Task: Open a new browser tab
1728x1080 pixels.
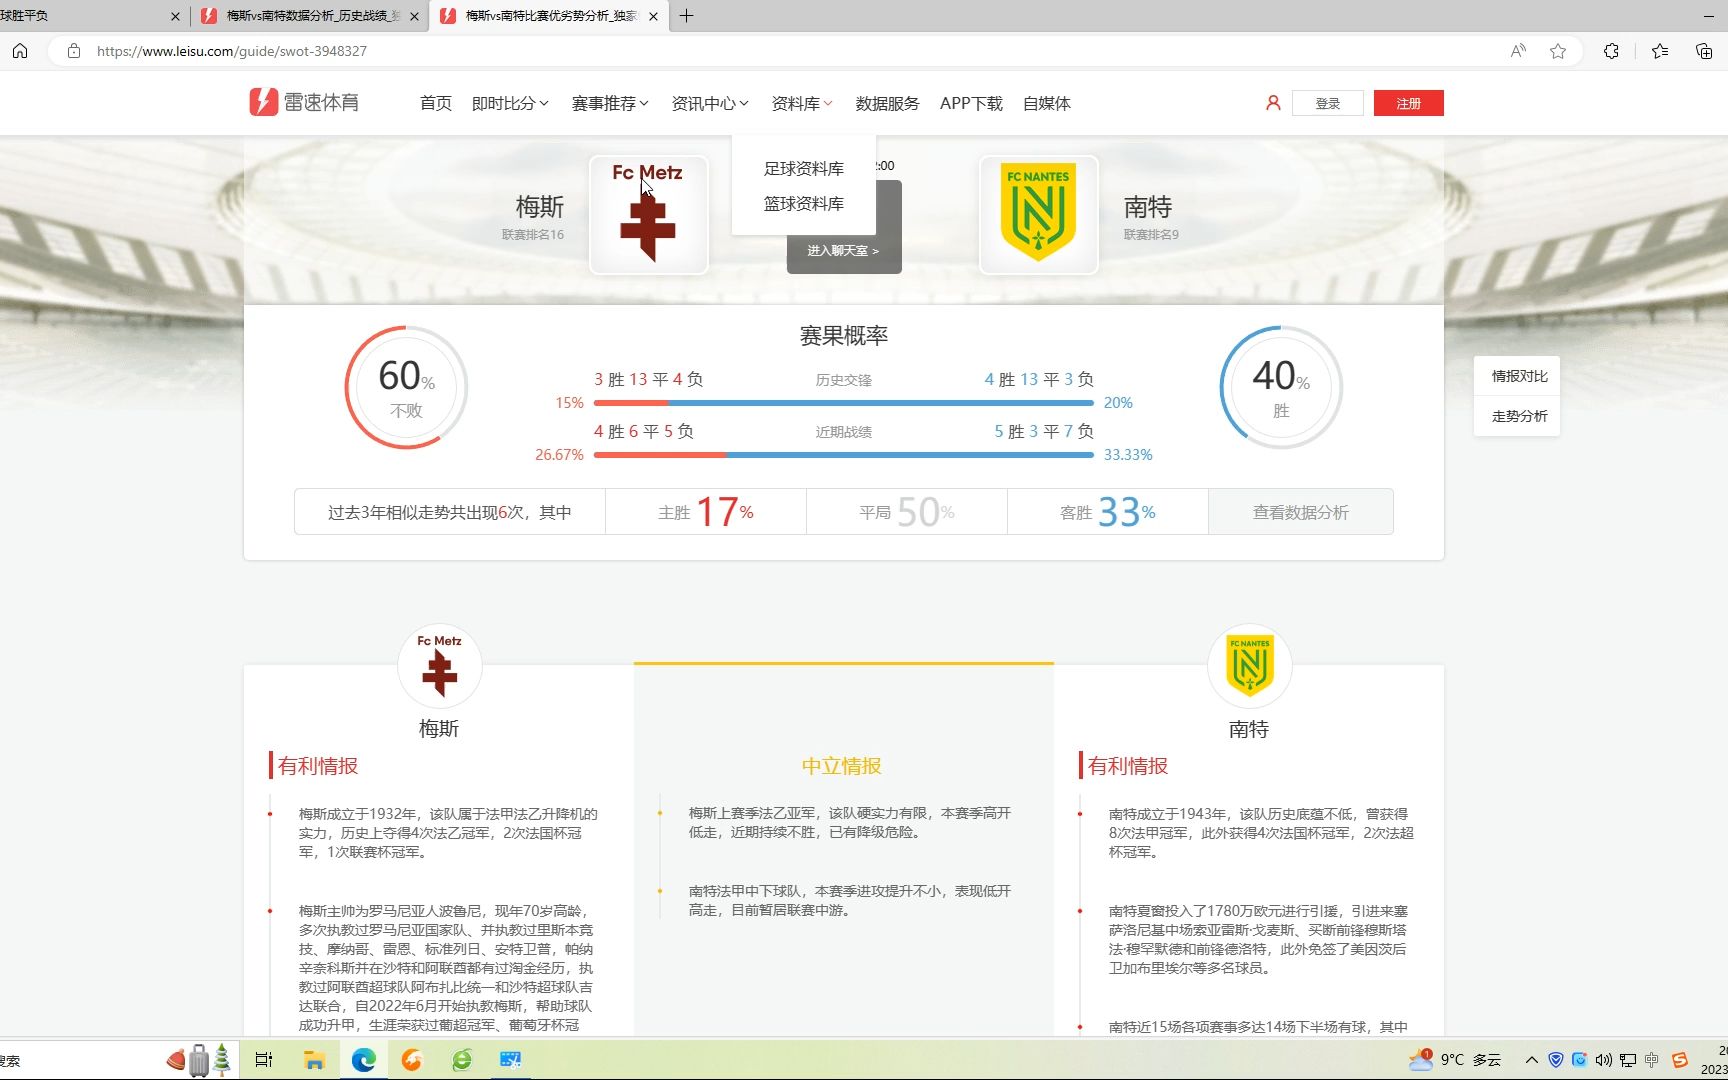Action: pos(686,16)
